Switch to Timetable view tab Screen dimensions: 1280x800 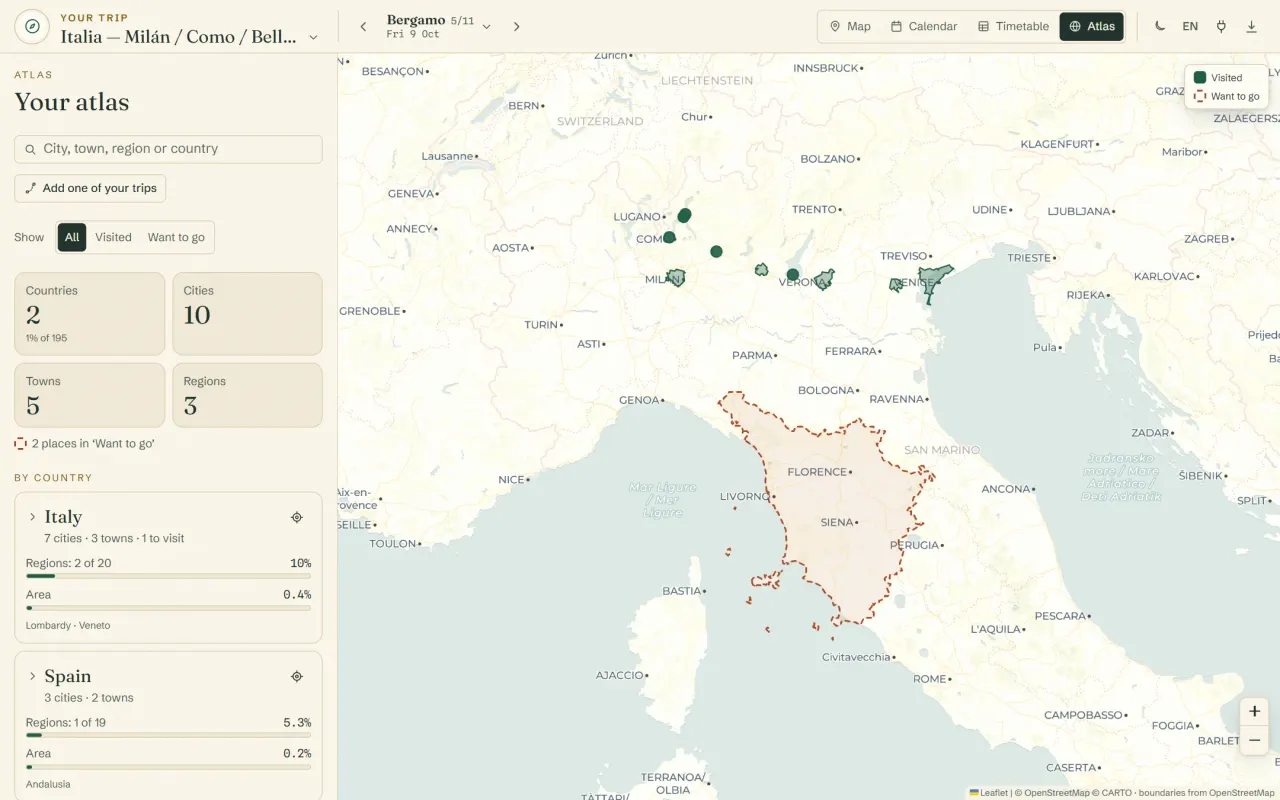[1013, 27]
